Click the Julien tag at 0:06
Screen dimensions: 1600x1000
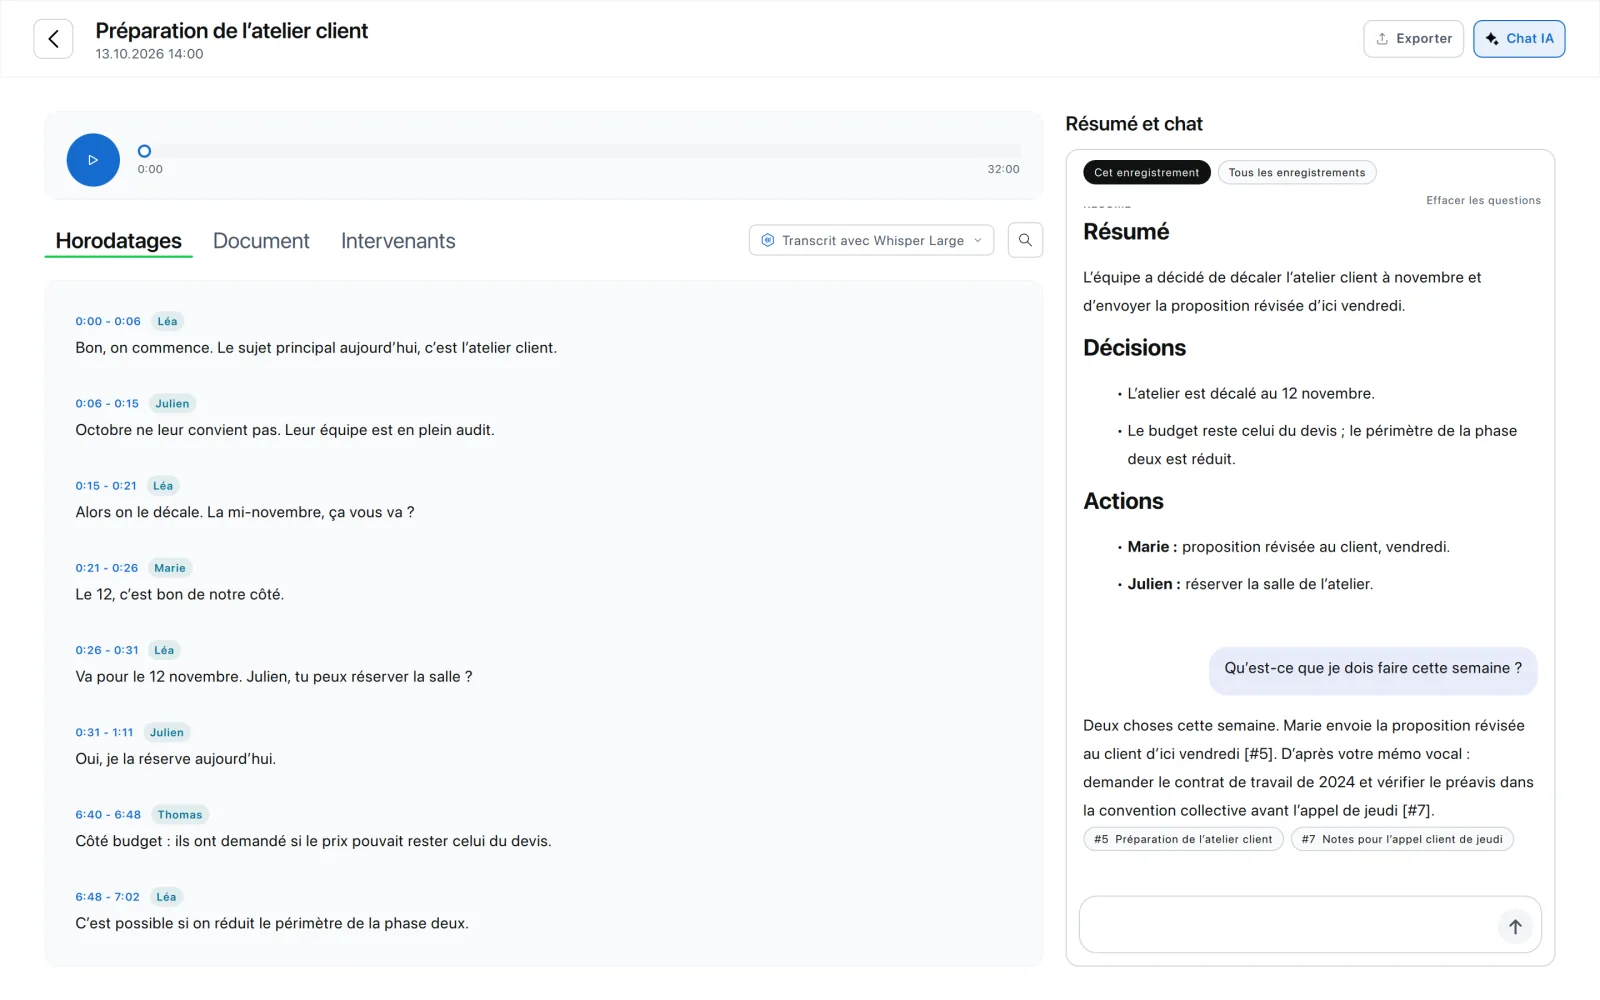pyautogui.click(x=172, y=404)
